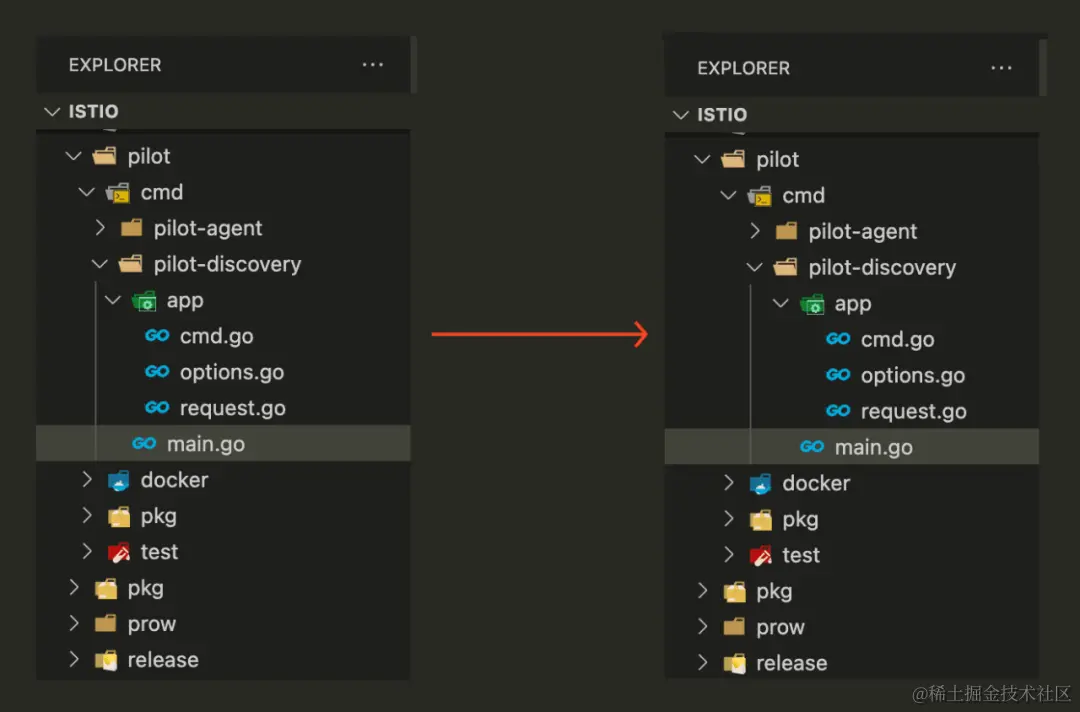Open cmd.go in the left Explorer tree
This screenshot has width=1080, height=712.
pyautogui.click(x=217, y=336)
